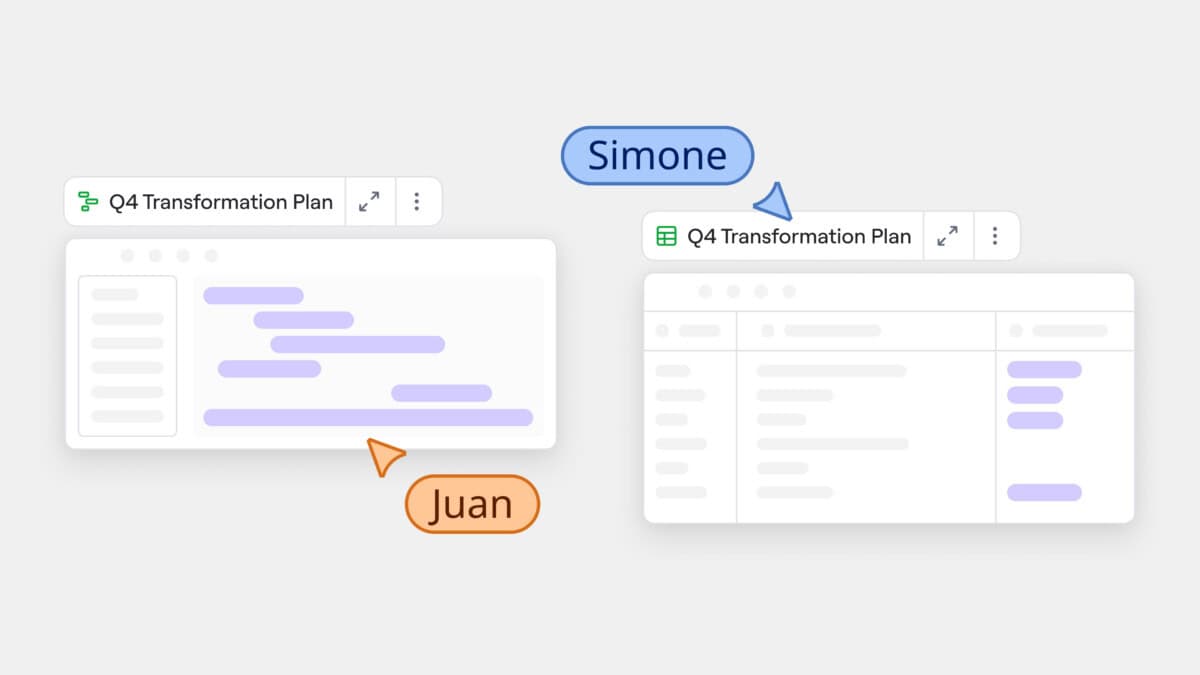Open the timeline preview card thumbnail
The height and width of the screenshot is (675, 1200).
click(311, 343)
